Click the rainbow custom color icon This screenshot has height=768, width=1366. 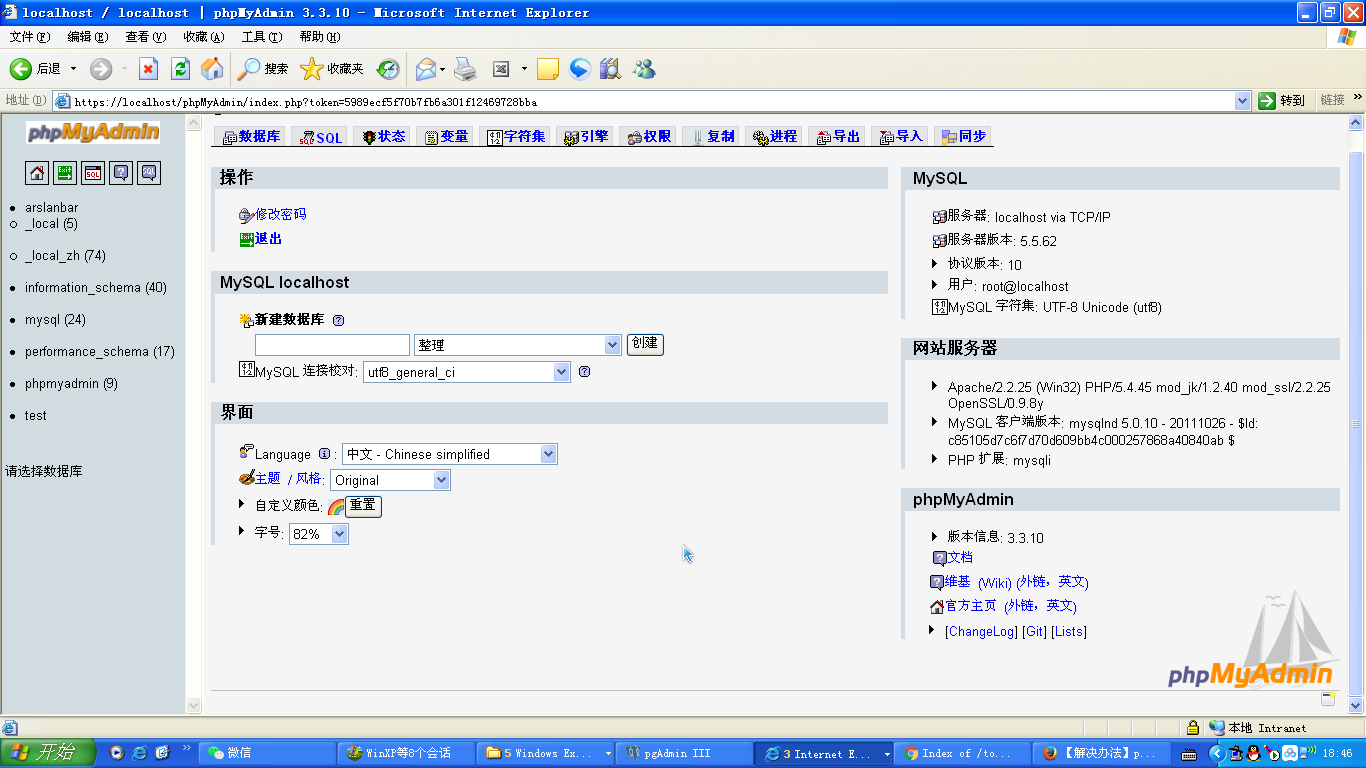(x=335, y=507)
